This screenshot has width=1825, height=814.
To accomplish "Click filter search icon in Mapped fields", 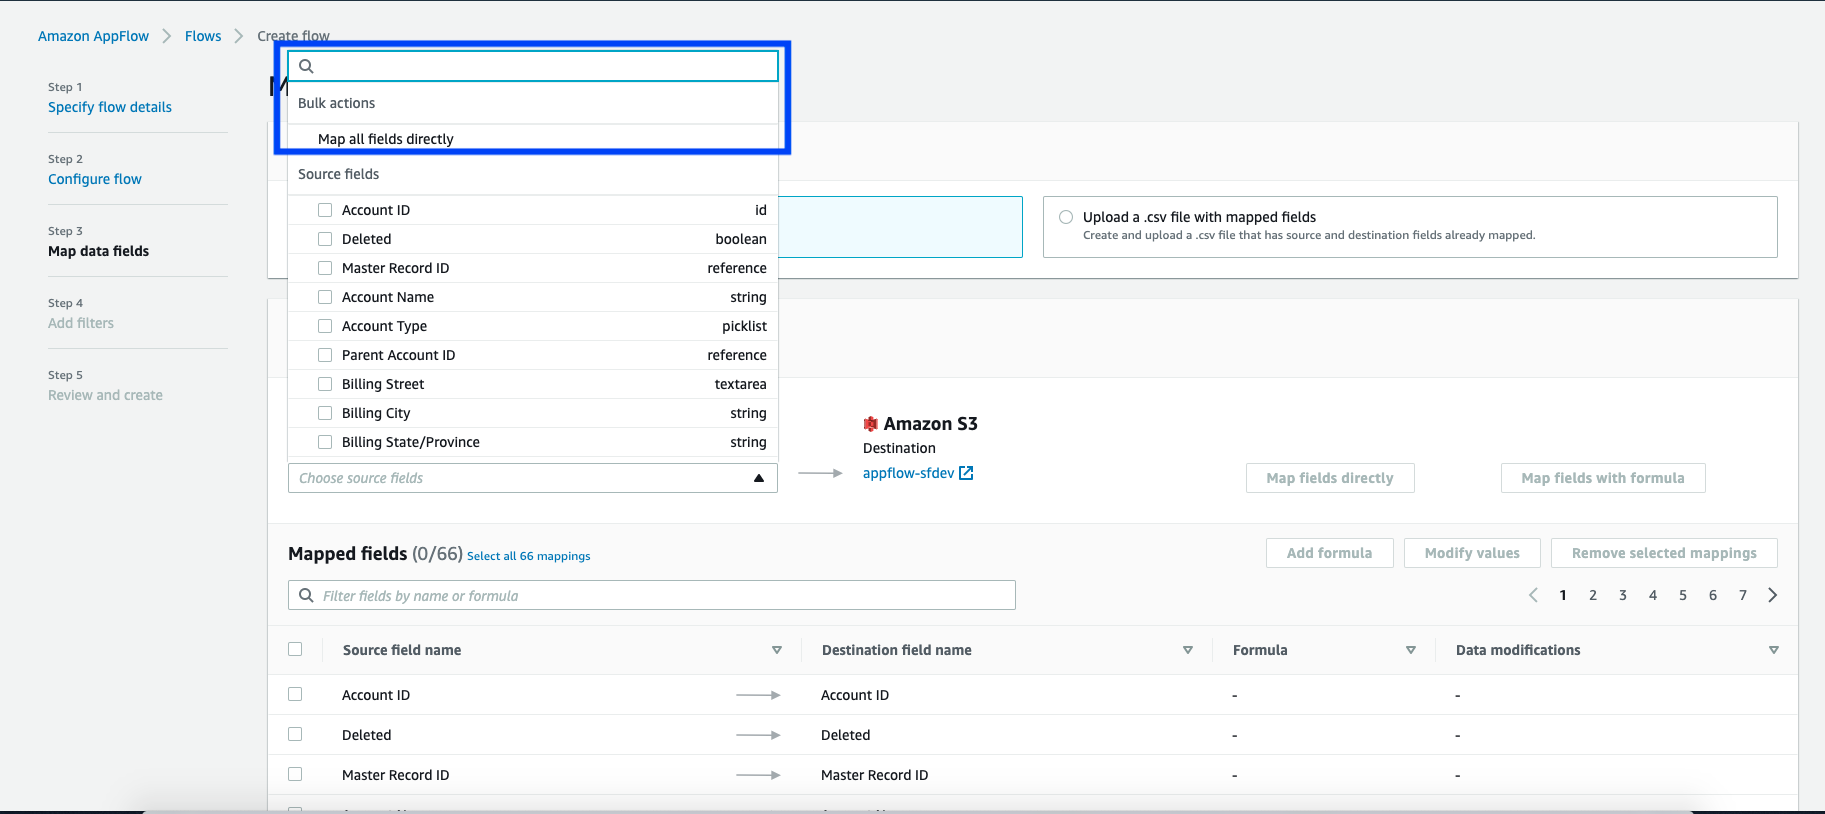I will pyautogui.click(x=306, y=595).
